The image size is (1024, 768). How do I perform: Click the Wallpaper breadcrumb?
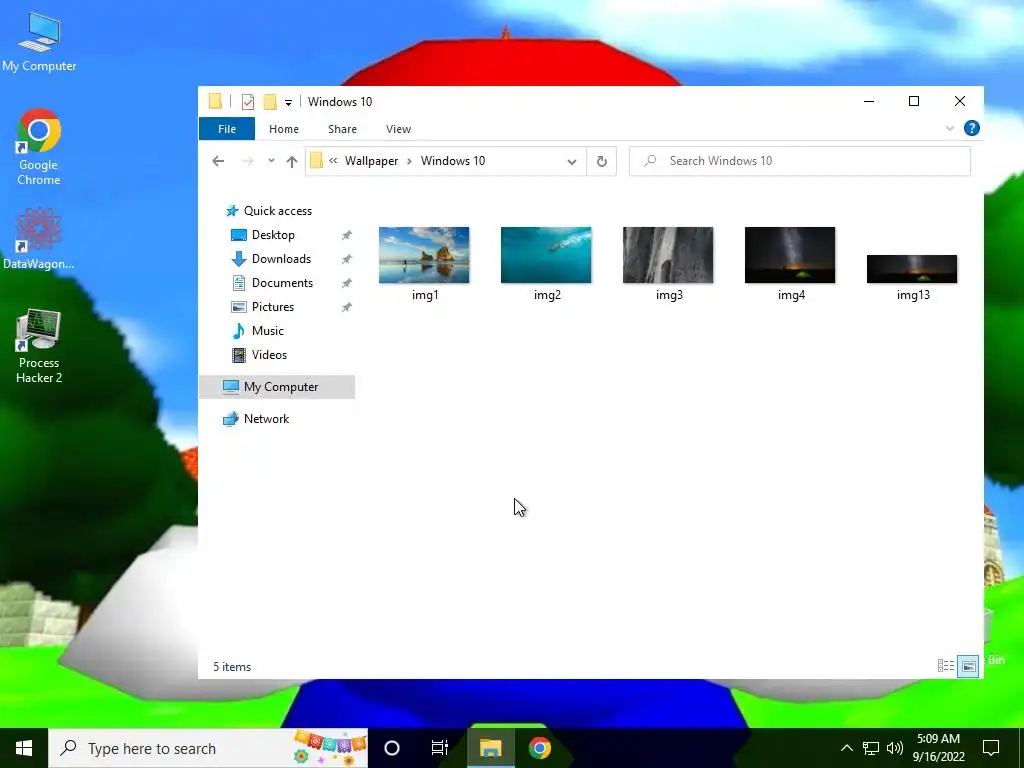pyautogui.click(x=371, y=161)
